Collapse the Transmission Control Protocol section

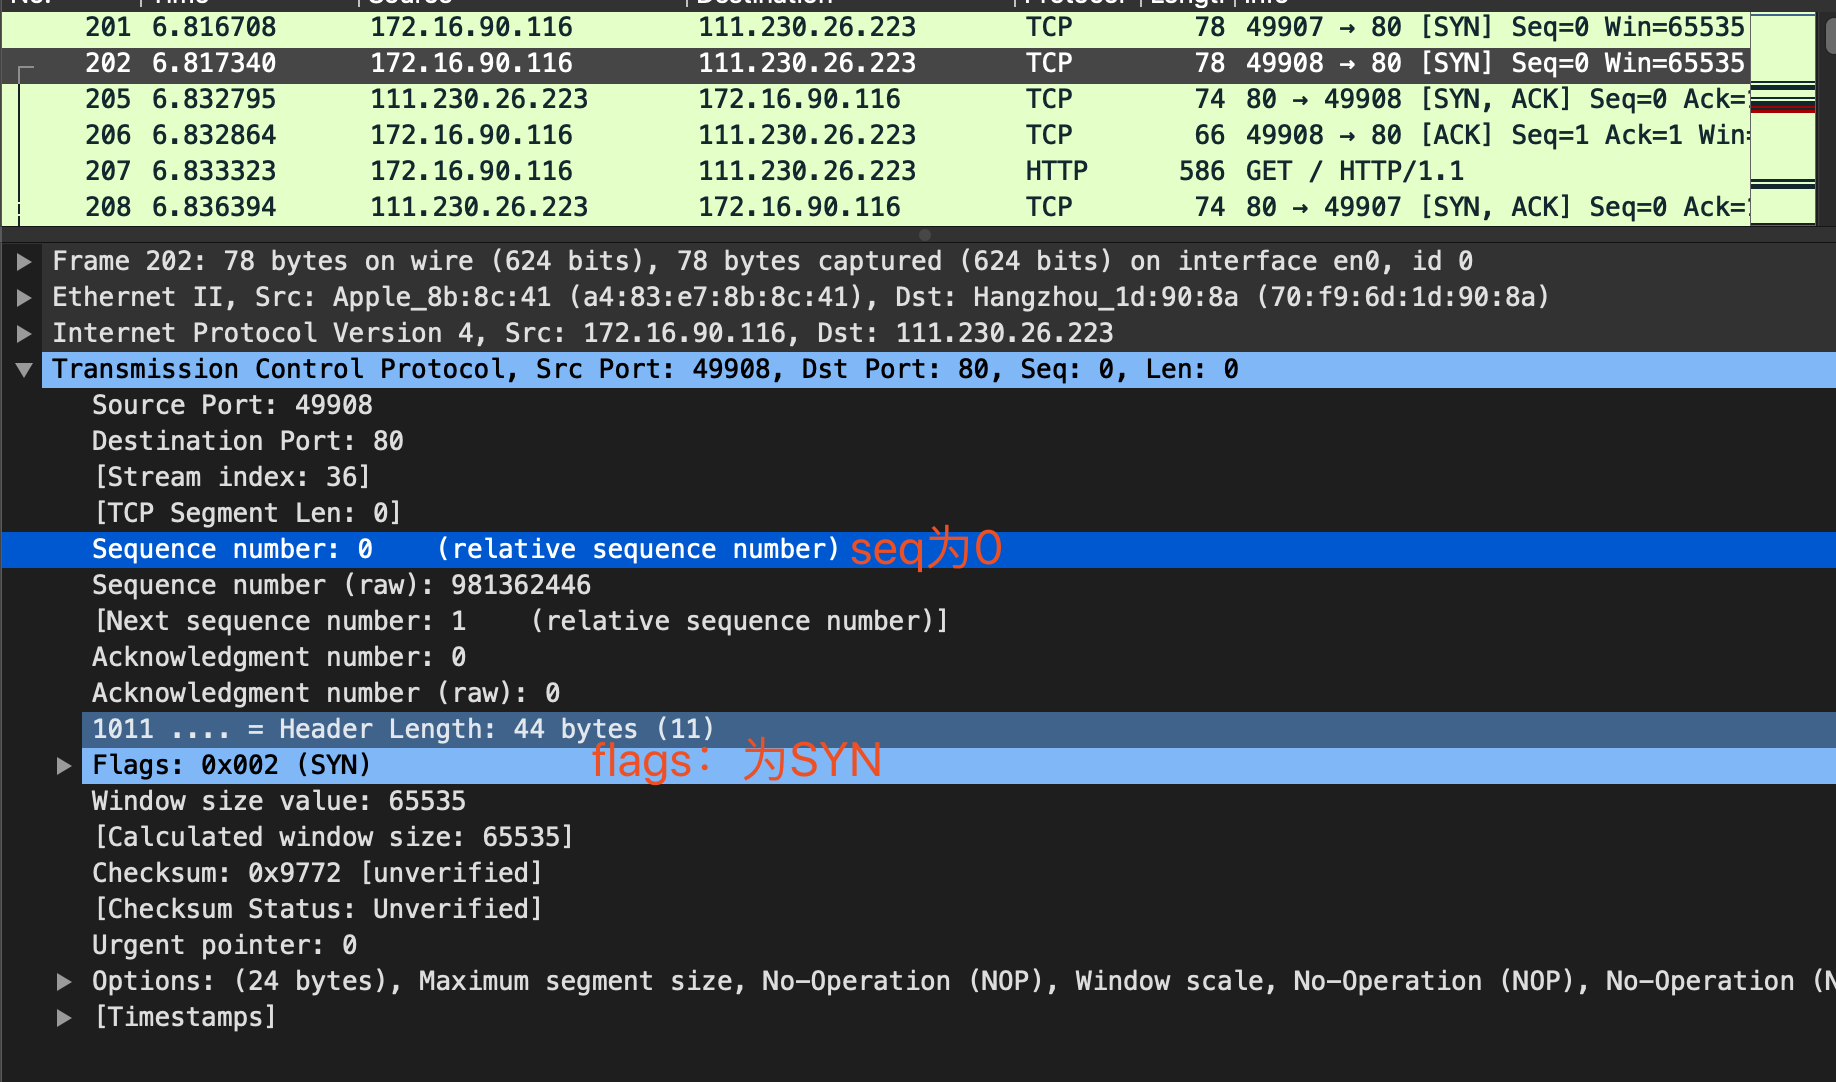[22, 369]
